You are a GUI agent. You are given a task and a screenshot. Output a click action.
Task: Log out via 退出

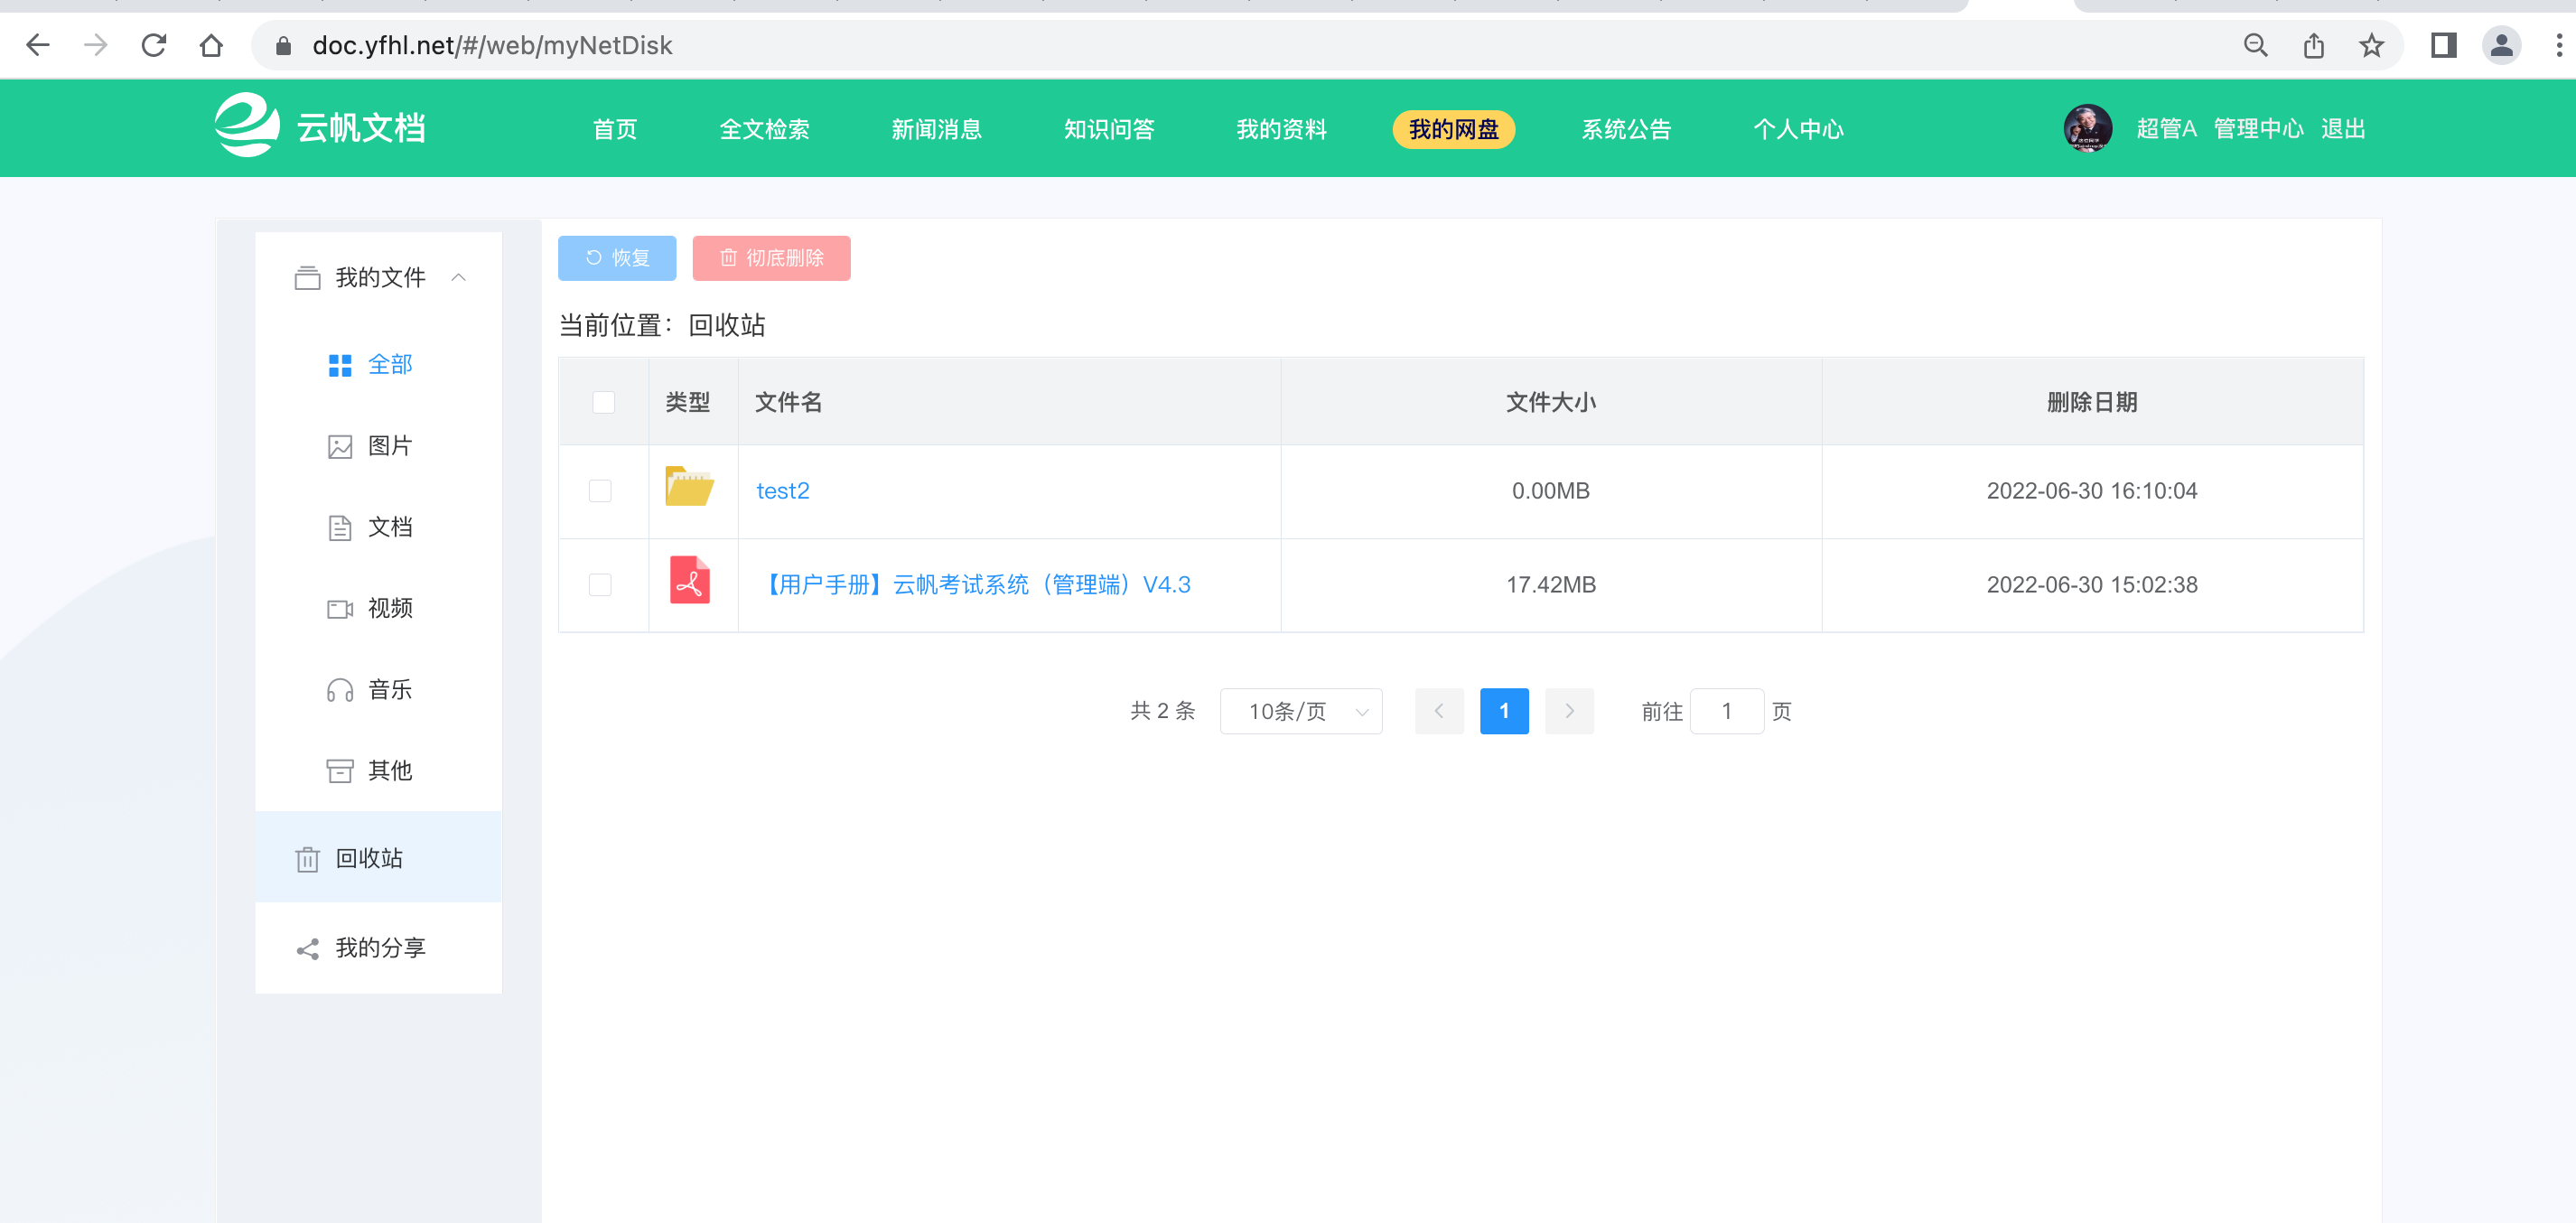[x=2343, y=128]
